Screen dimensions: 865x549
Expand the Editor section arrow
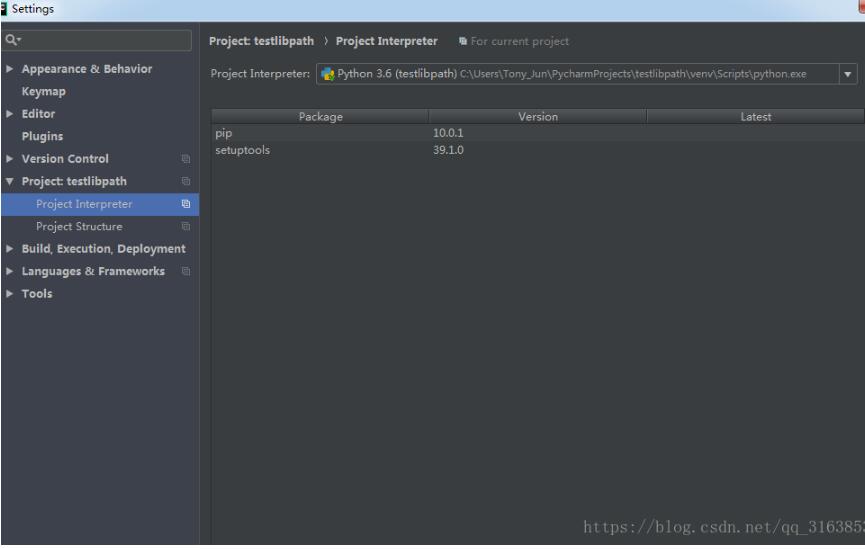point(9,114)
